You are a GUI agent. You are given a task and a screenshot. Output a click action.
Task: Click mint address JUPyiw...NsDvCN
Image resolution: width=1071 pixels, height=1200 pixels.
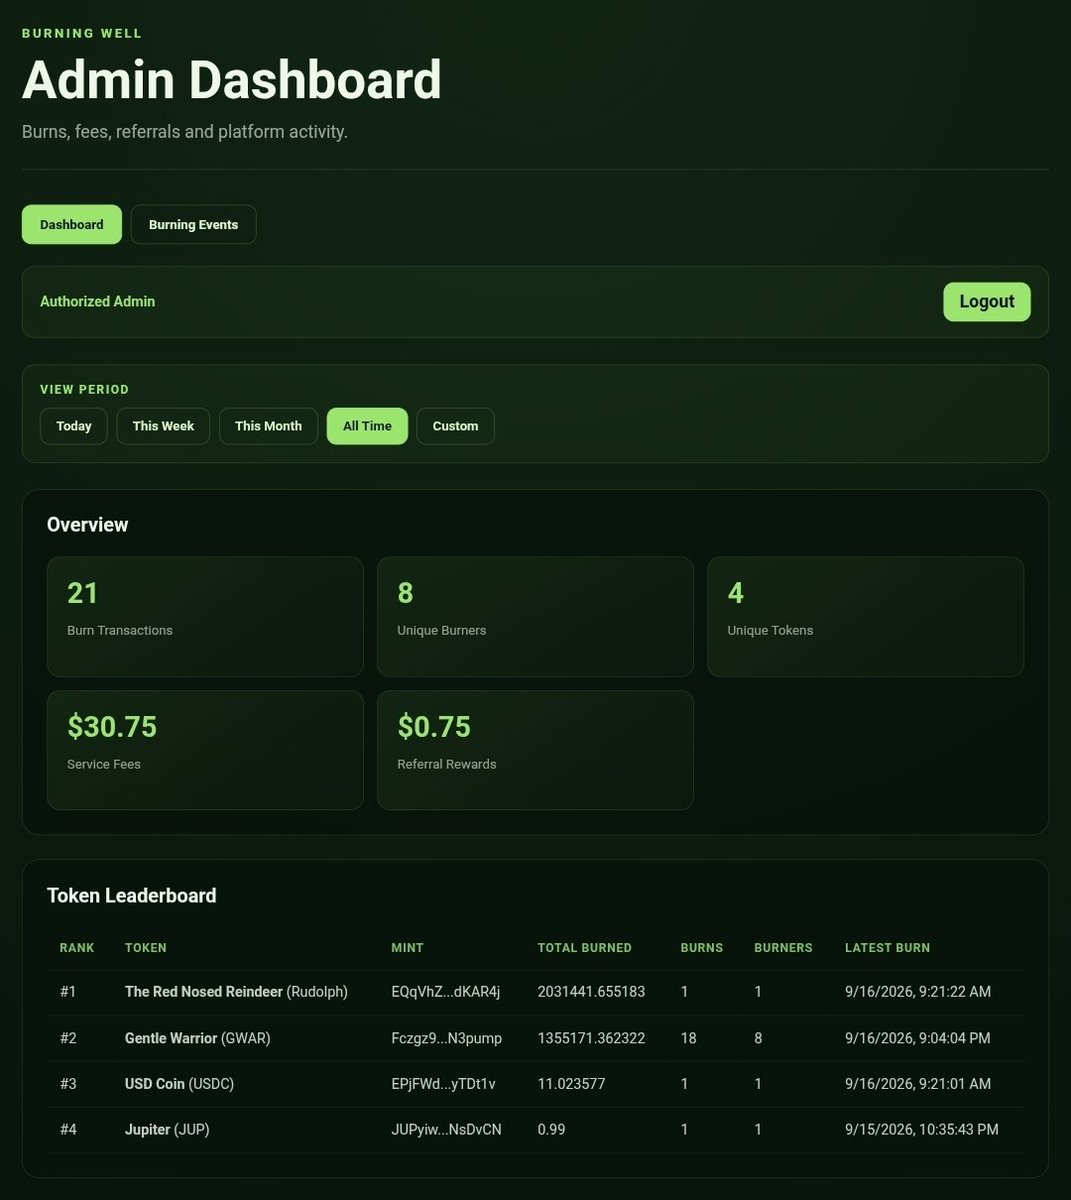point(446,1130)
